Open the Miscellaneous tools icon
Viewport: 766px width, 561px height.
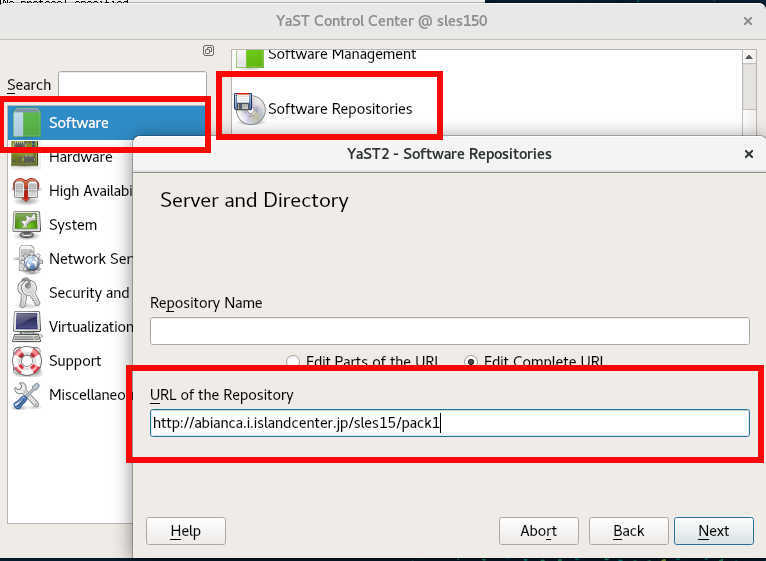[x=26, y=395]
